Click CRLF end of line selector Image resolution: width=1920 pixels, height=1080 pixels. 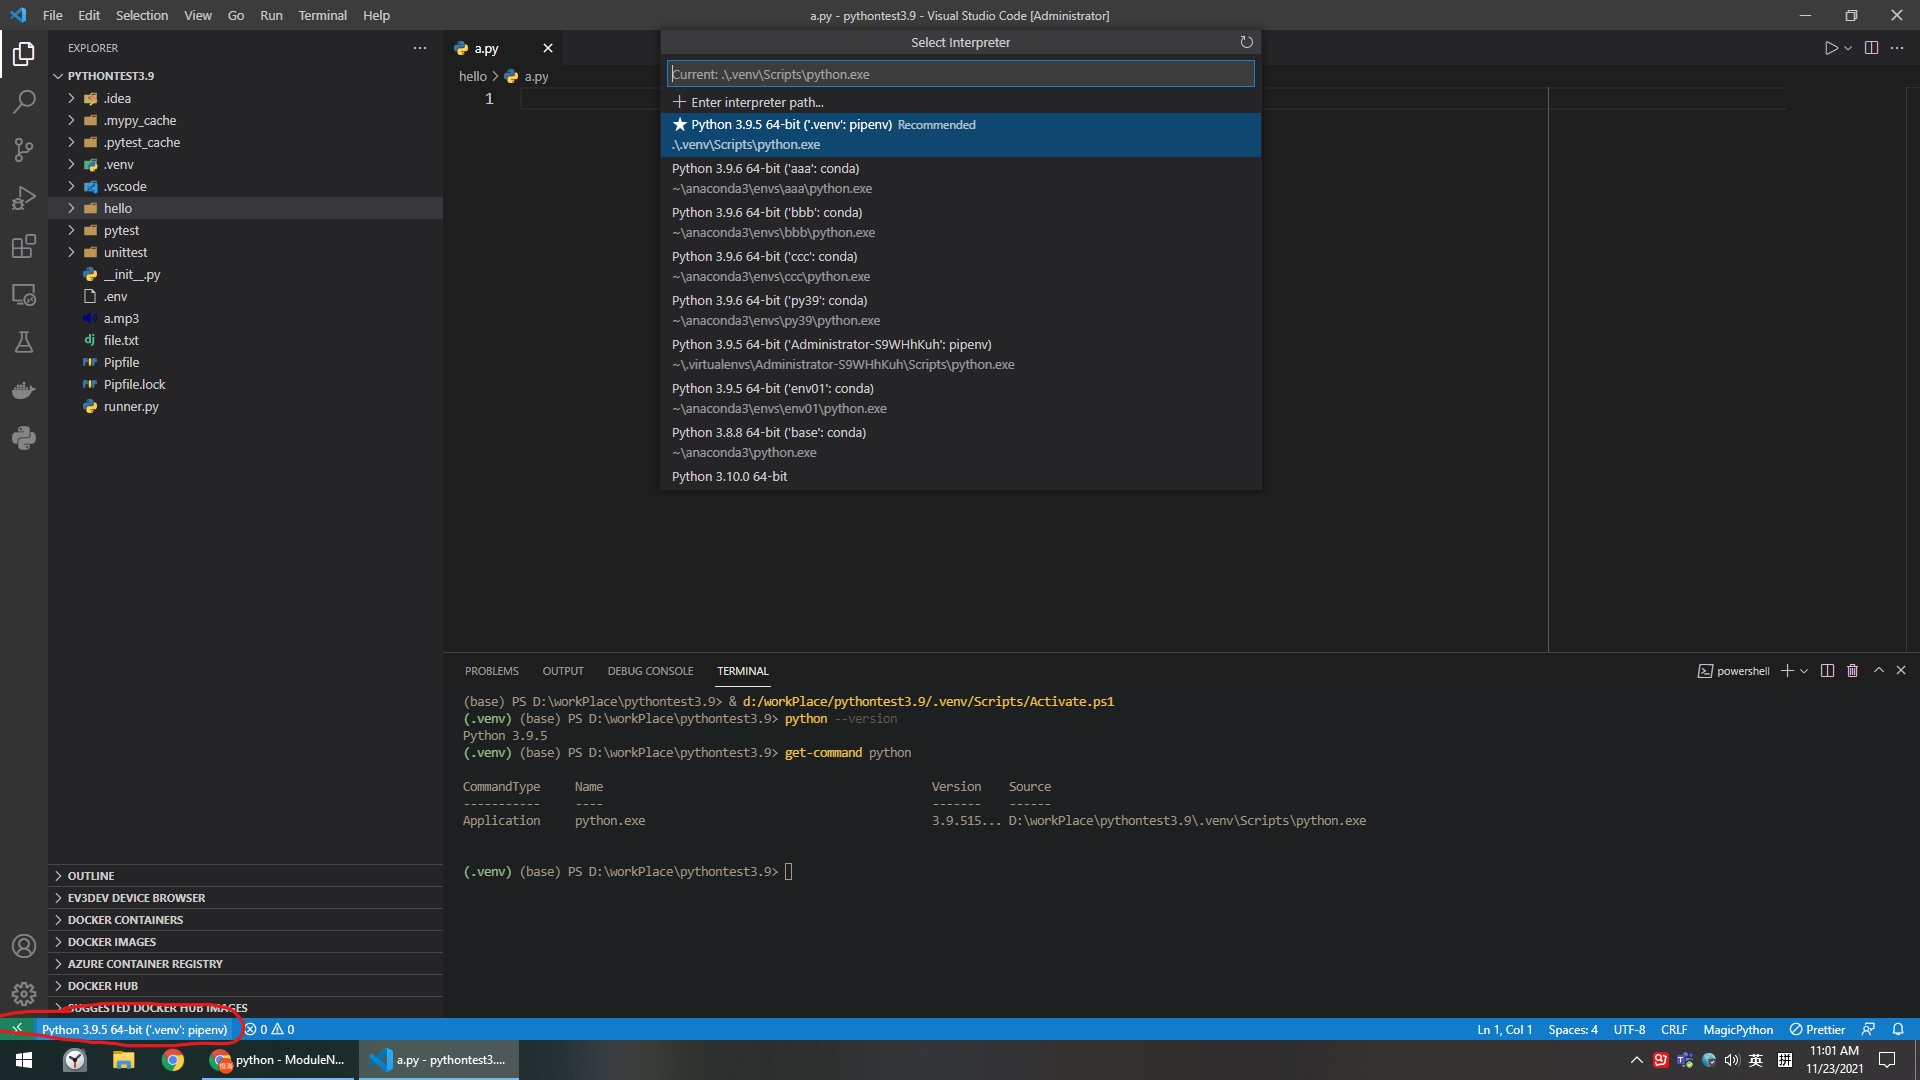[x=1674, y=1029]
